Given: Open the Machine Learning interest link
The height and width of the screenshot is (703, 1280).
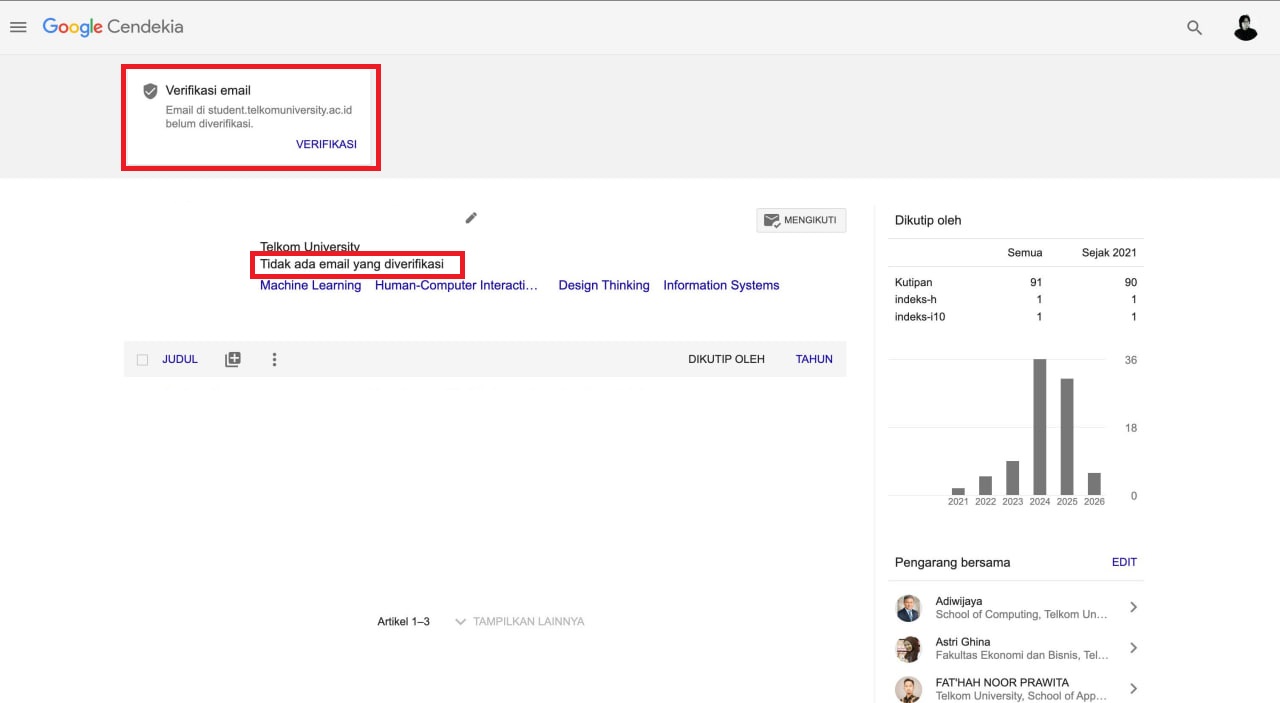Looking at the screenshot, I should pyautogui.click(x=310, y=285).
